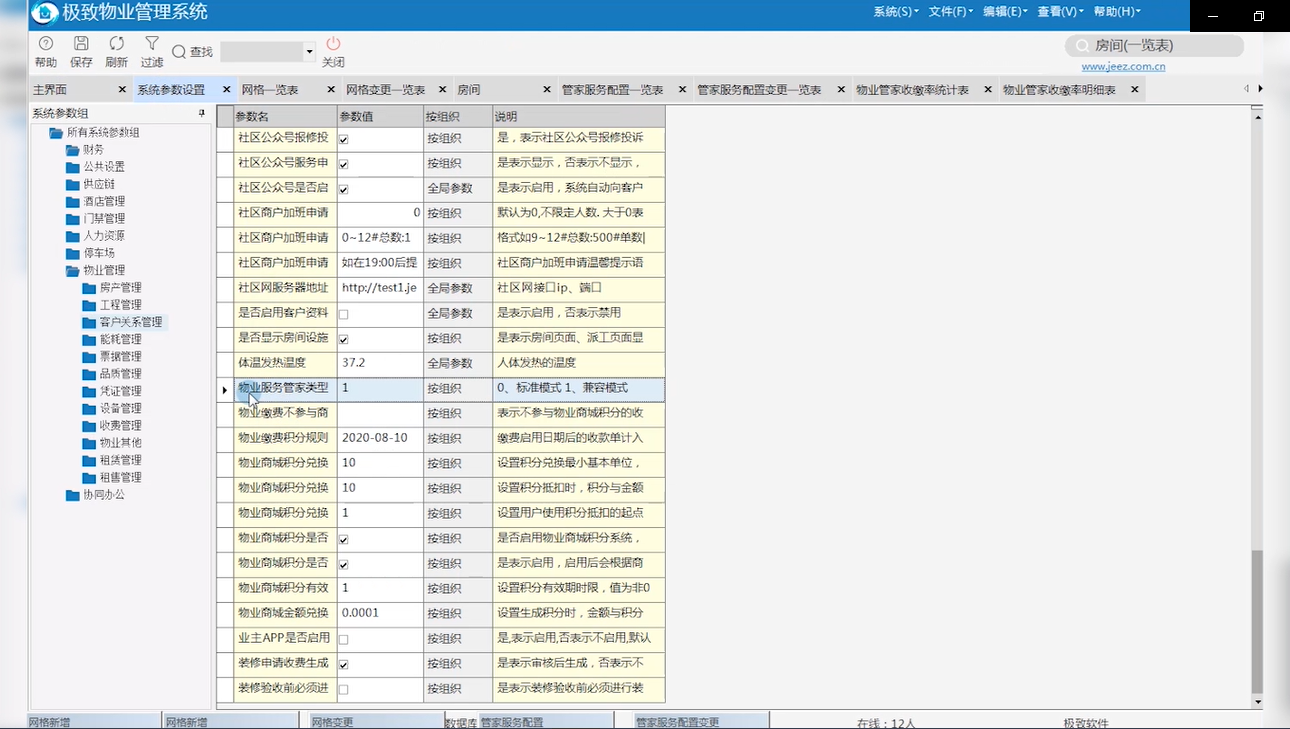This screenshot has height=729, width=1290.
Task: Open the 酒店管理 folder in the tree
Action: [95, 201]
